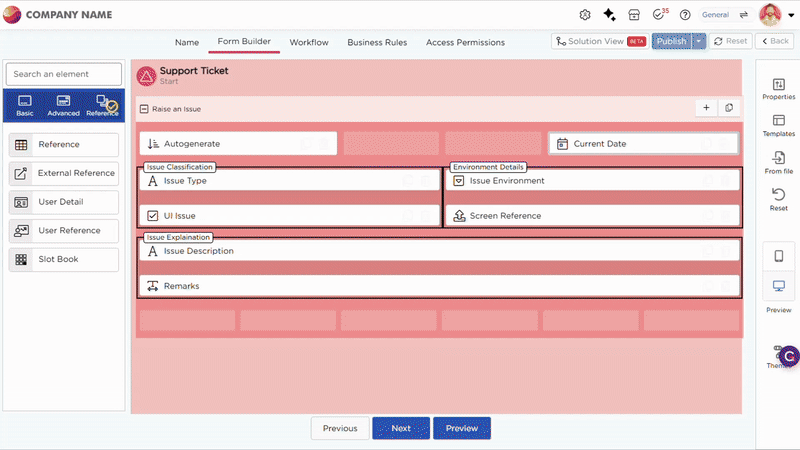Open the Publish dropdown arrow
800x450 pixels.
point(698,41)
